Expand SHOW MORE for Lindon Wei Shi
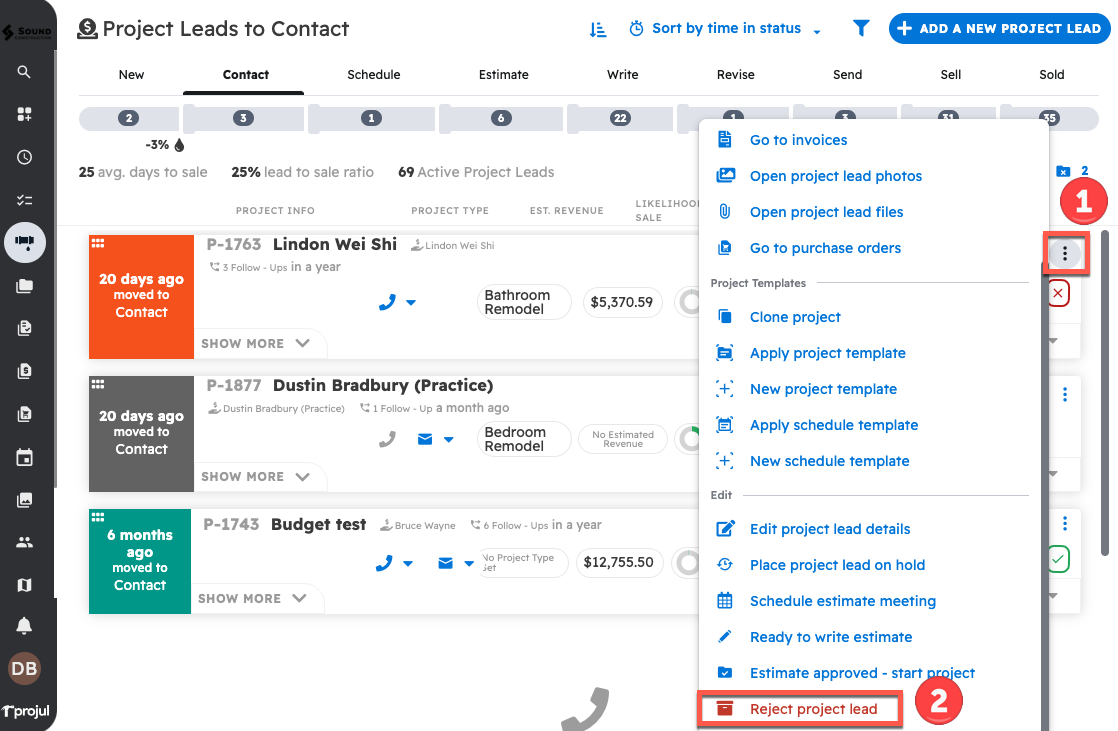 (x=256, y=343)
